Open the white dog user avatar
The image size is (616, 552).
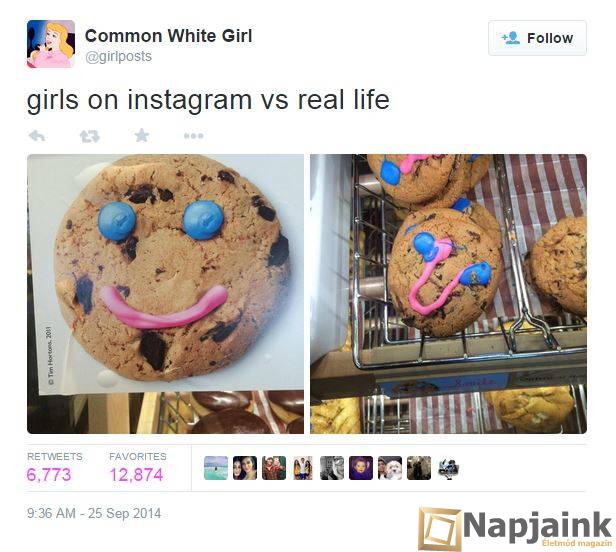click(390, 468)
